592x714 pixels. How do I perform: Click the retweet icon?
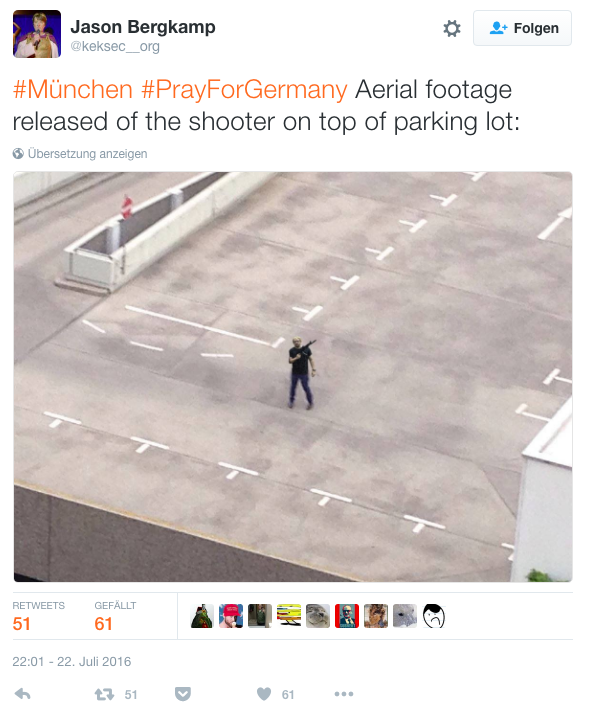[104, 694]
